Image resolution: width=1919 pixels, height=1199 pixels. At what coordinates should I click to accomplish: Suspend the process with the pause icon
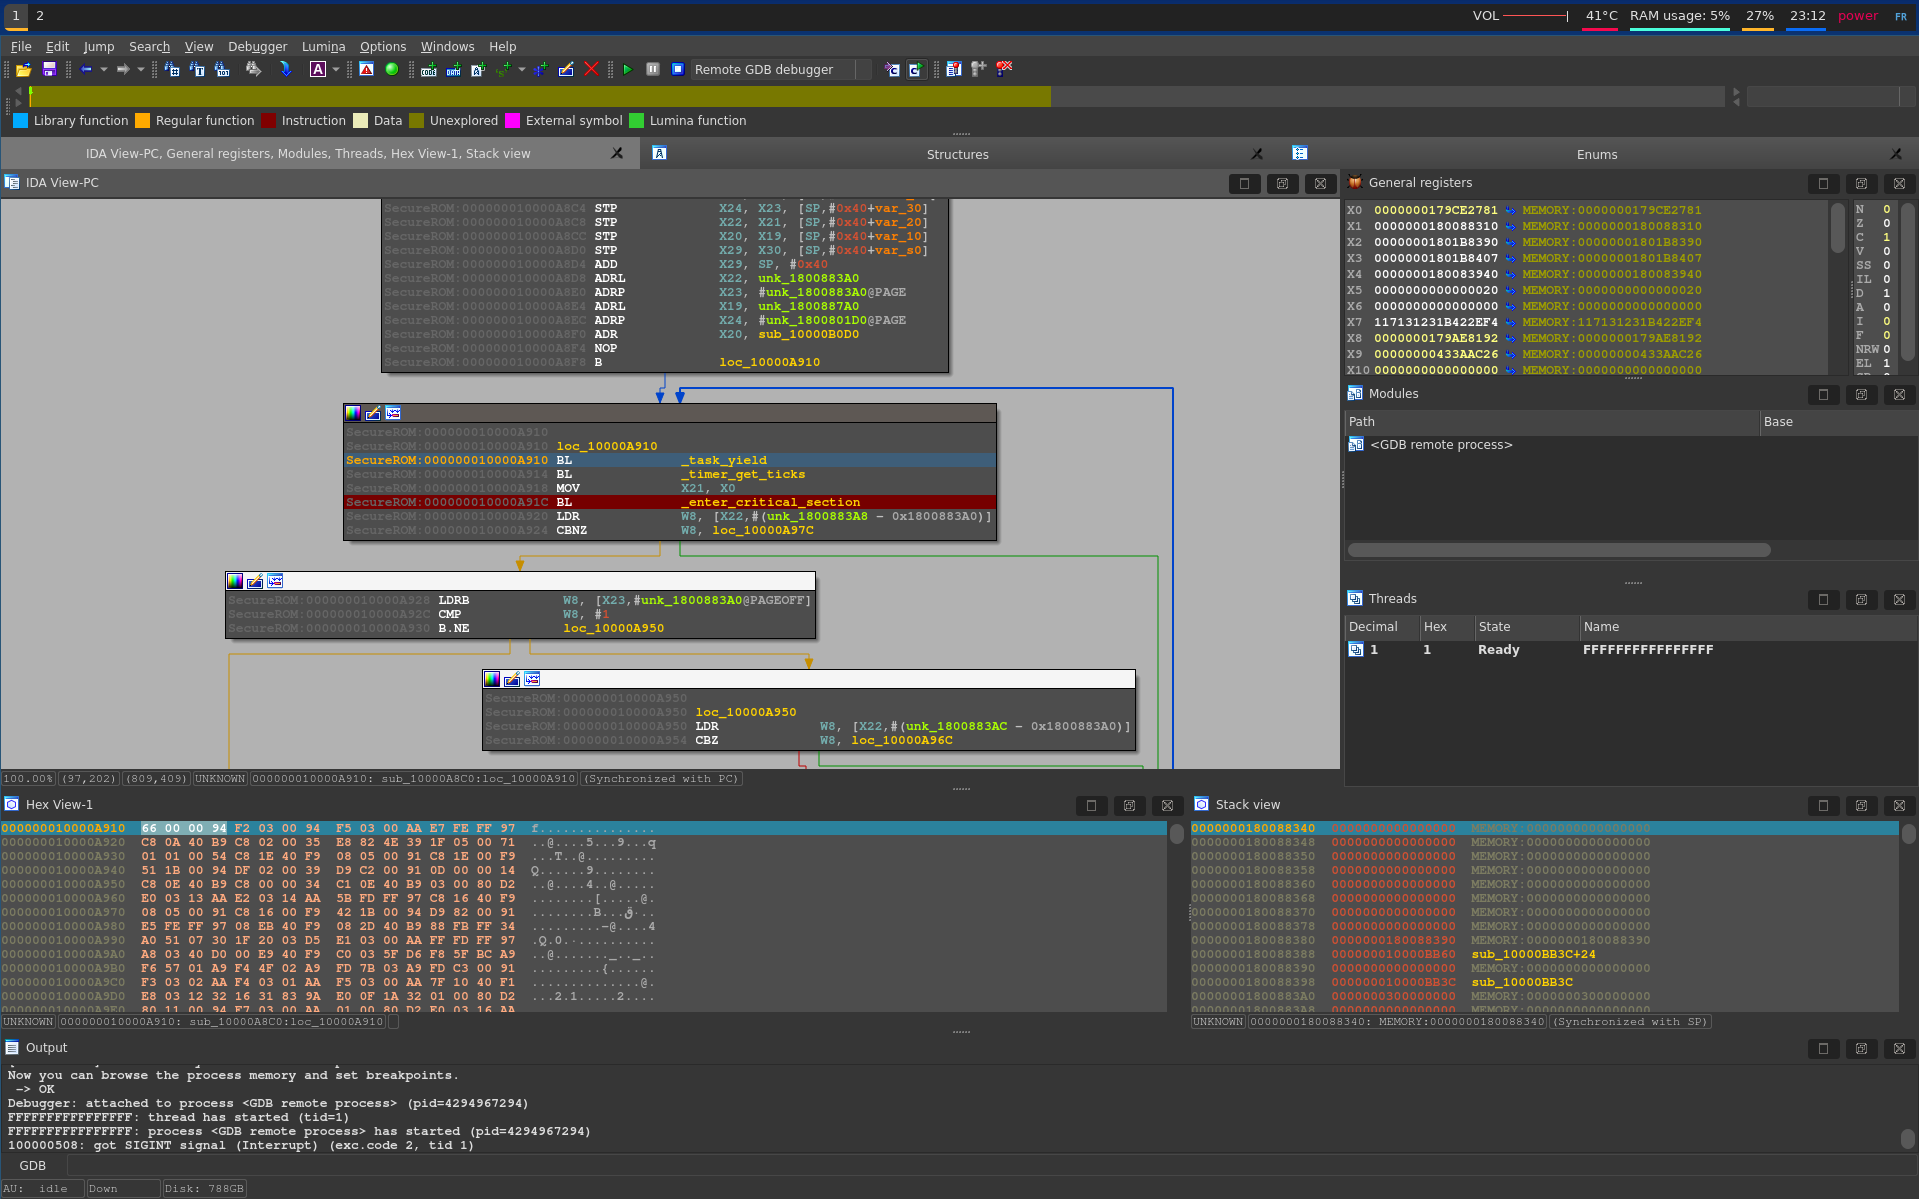point(653,70)
